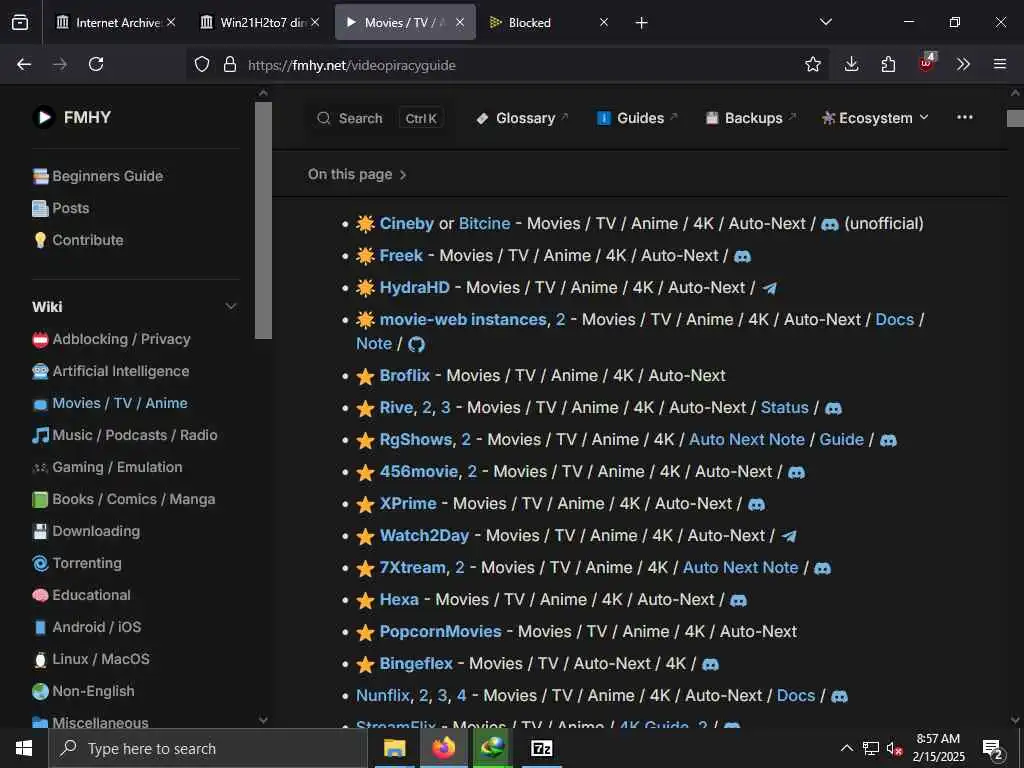The width and height of the screenshot is (1024, 768).
Task: Open Beginners Guide sidebar link
Action: (x=98, y=176)
